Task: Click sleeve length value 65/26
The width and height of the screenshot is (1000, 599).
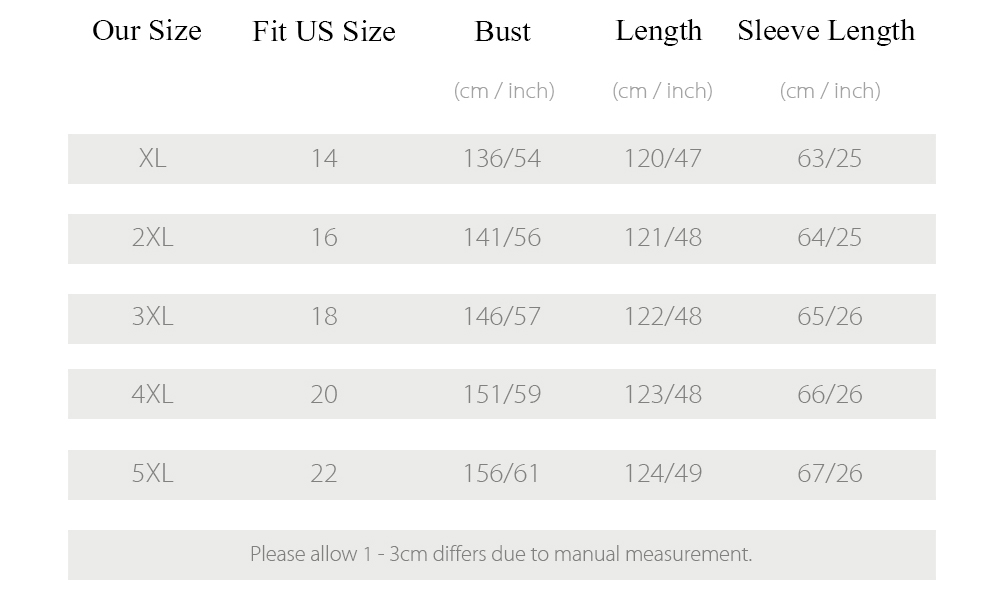Action: click(830, 316)
